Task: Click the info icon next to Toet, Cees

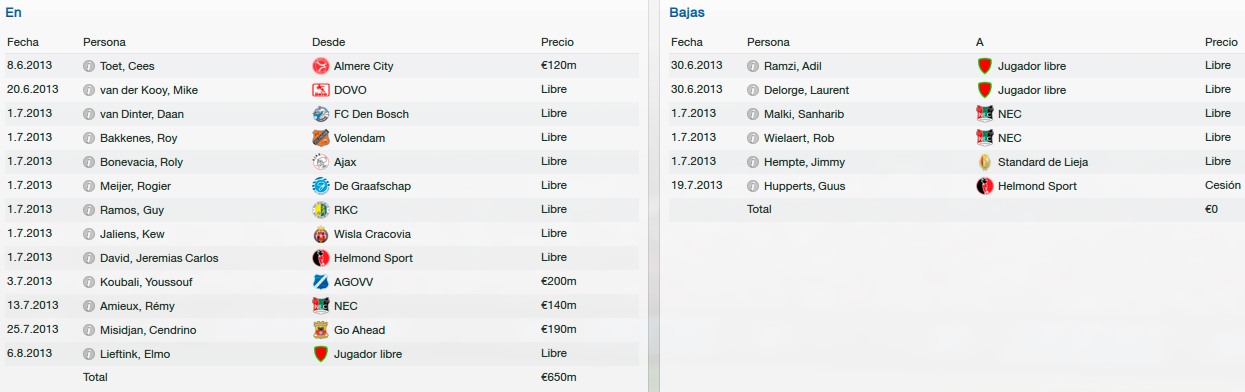Action: 89,66
